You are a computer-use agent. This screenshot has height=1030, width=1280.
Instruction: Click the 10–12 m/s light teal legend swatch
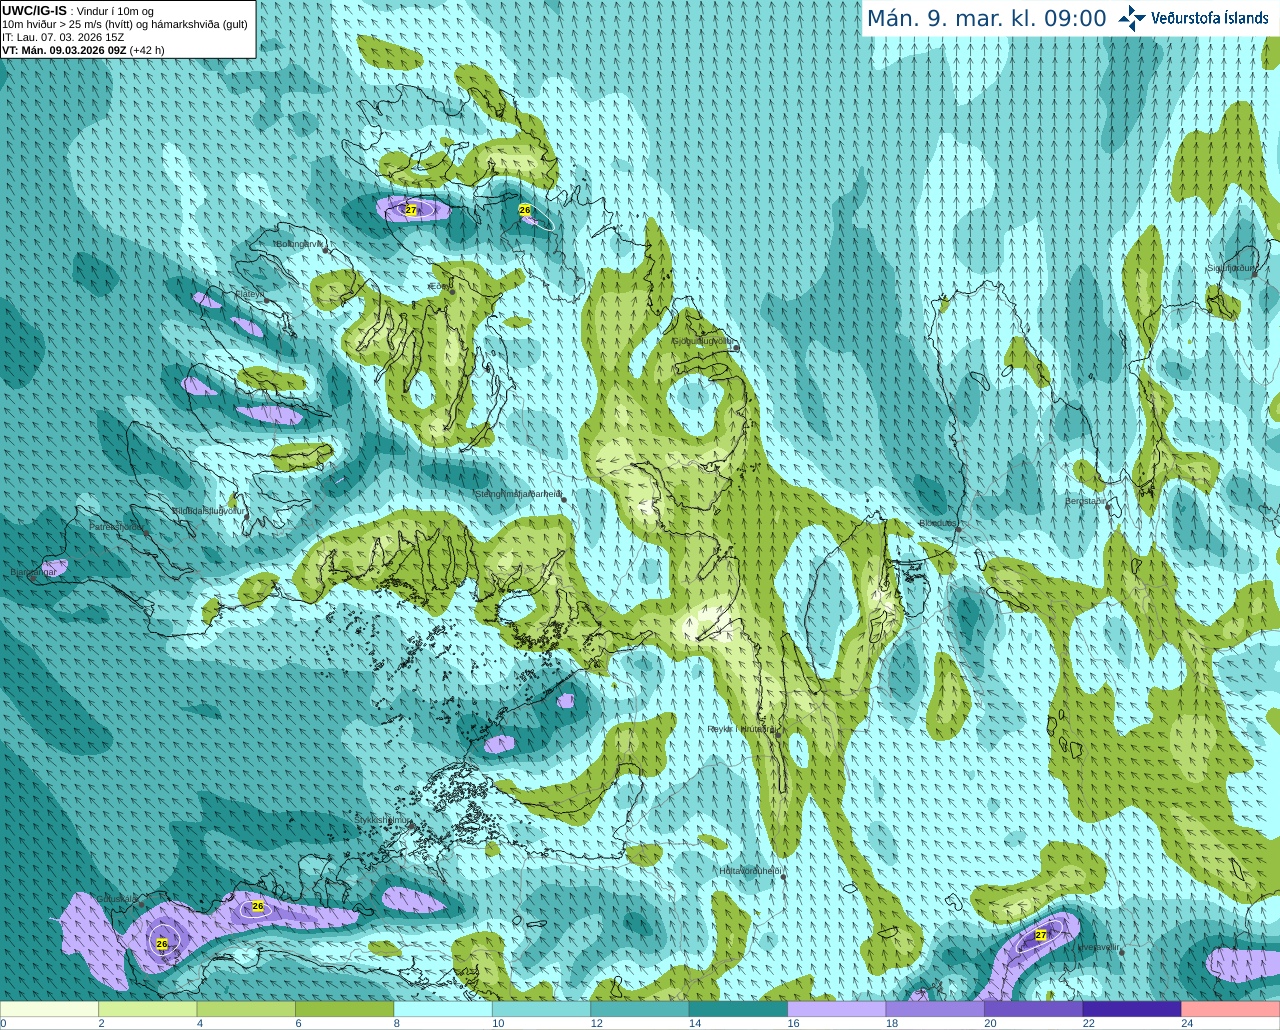pos(541,1010)
